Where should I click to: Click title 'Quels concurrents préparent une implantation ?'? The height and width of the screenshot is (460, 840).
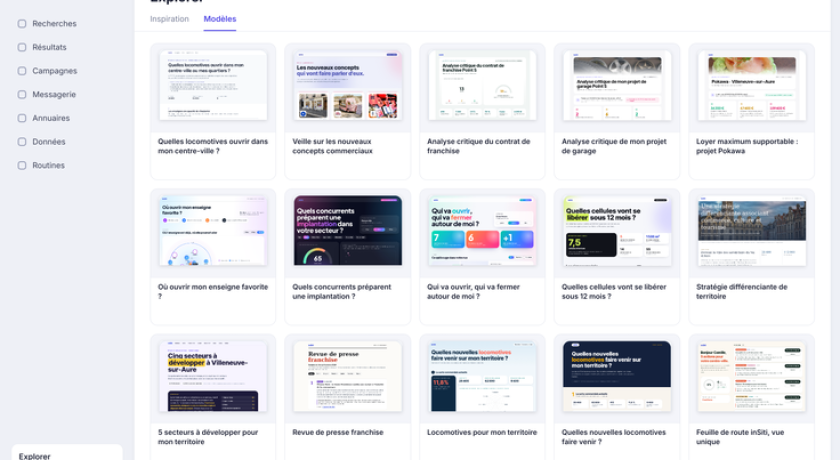(x=342, y=291)
